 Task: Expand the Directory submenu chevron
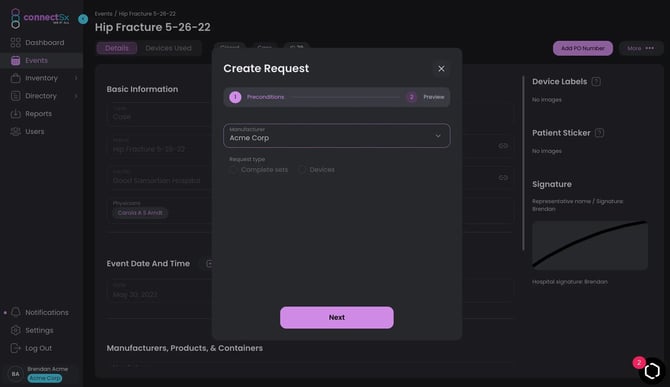(x=76, y=96)
